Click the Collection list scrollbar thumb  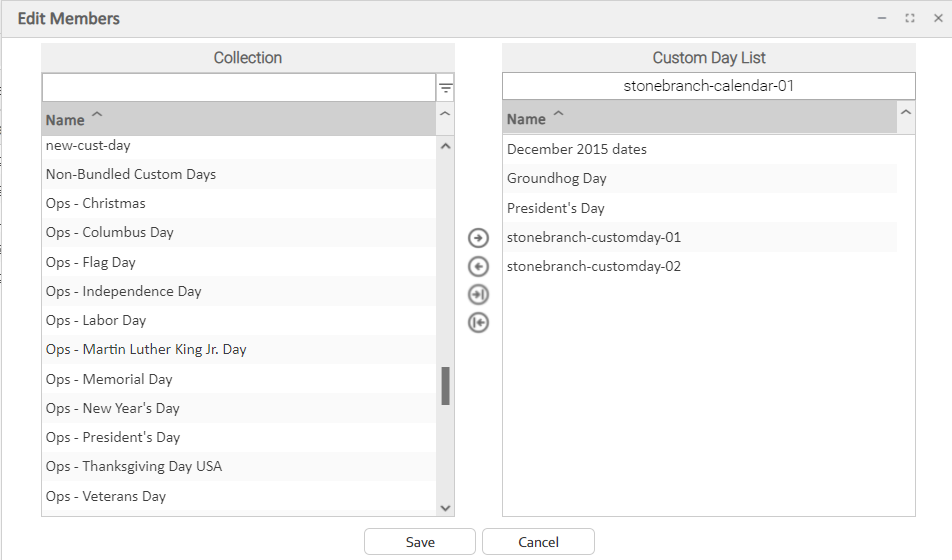pos(446,386)
